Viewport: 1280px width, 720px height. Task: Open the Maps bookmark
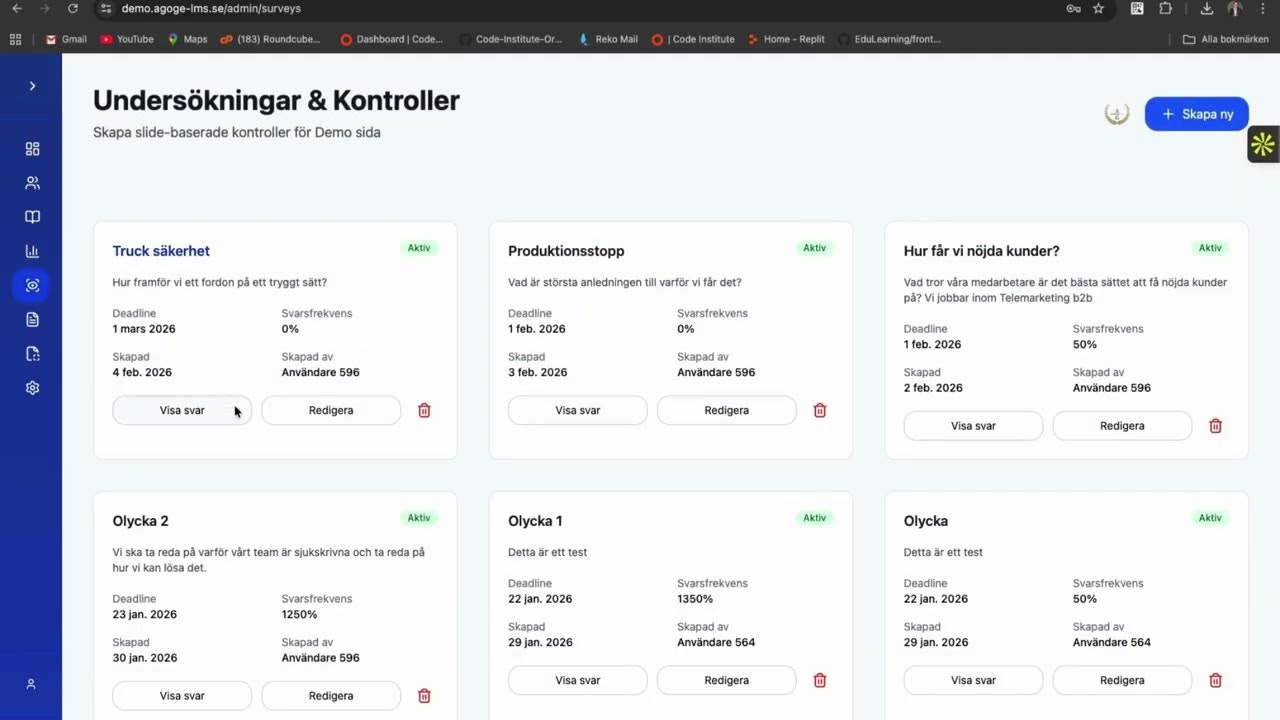[187, 39]
